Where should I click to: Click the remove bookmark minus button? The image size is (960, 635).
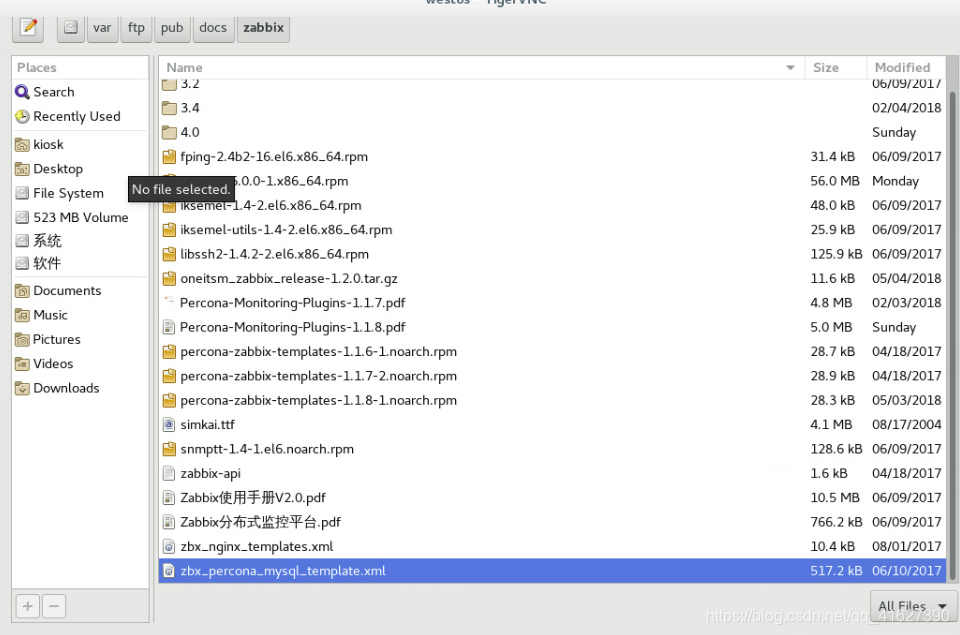click(54, 606)
